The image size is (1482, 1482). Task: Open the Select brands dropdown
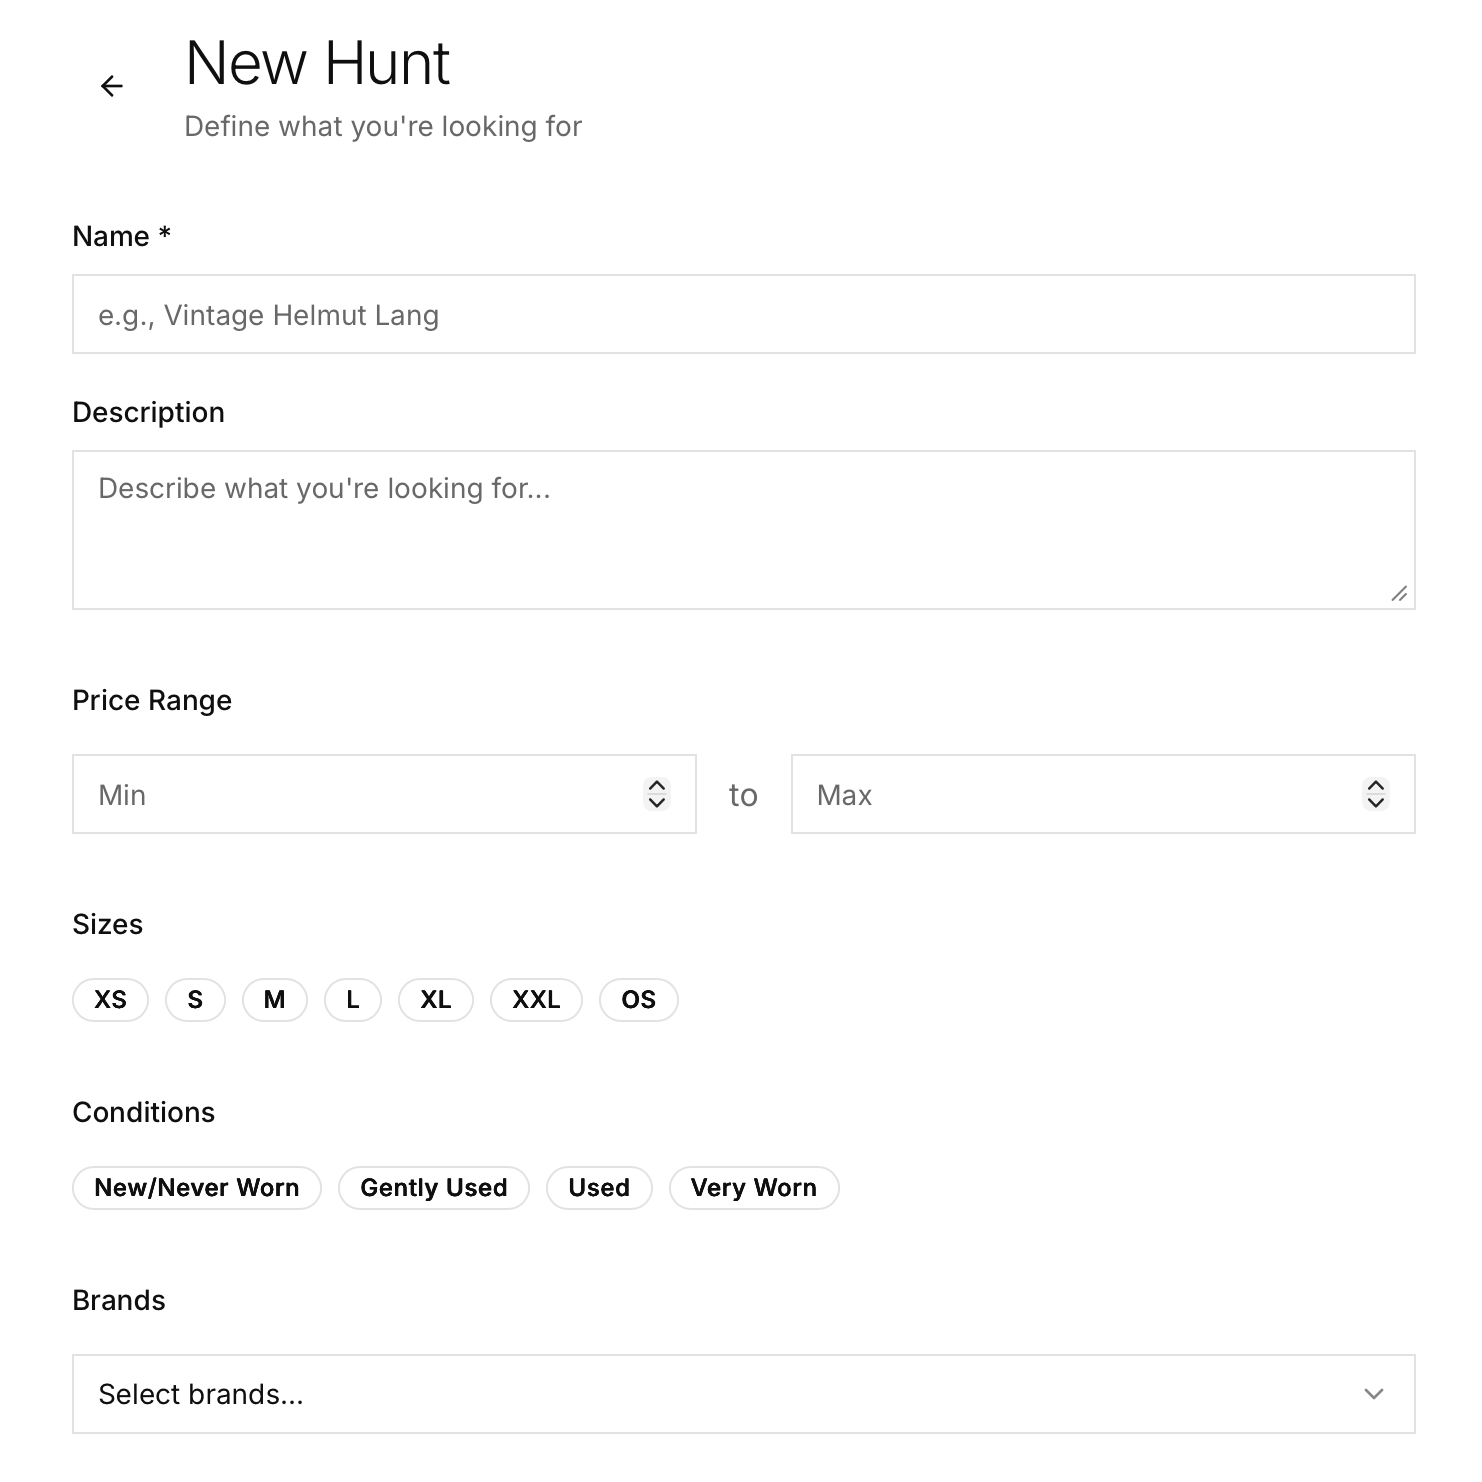(x=744, y=1393)
